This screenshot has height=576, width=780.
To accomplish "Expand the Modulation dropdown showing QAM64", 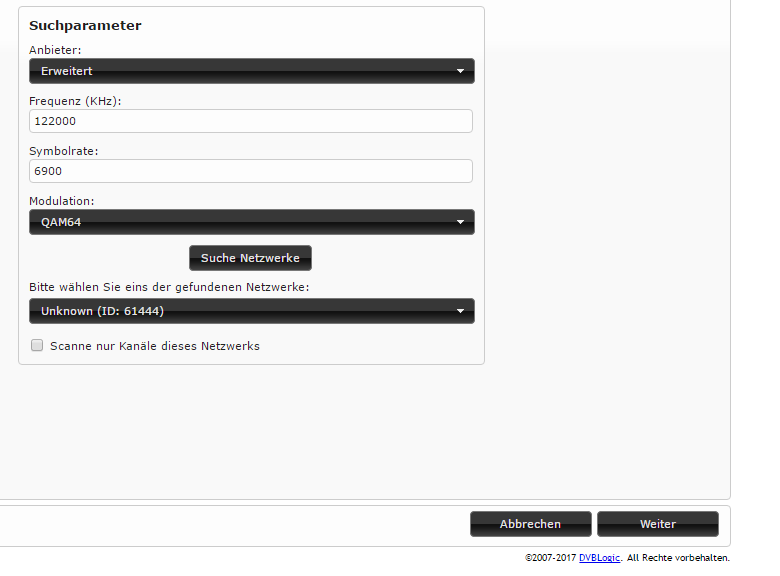I will [x=250, y=222].
